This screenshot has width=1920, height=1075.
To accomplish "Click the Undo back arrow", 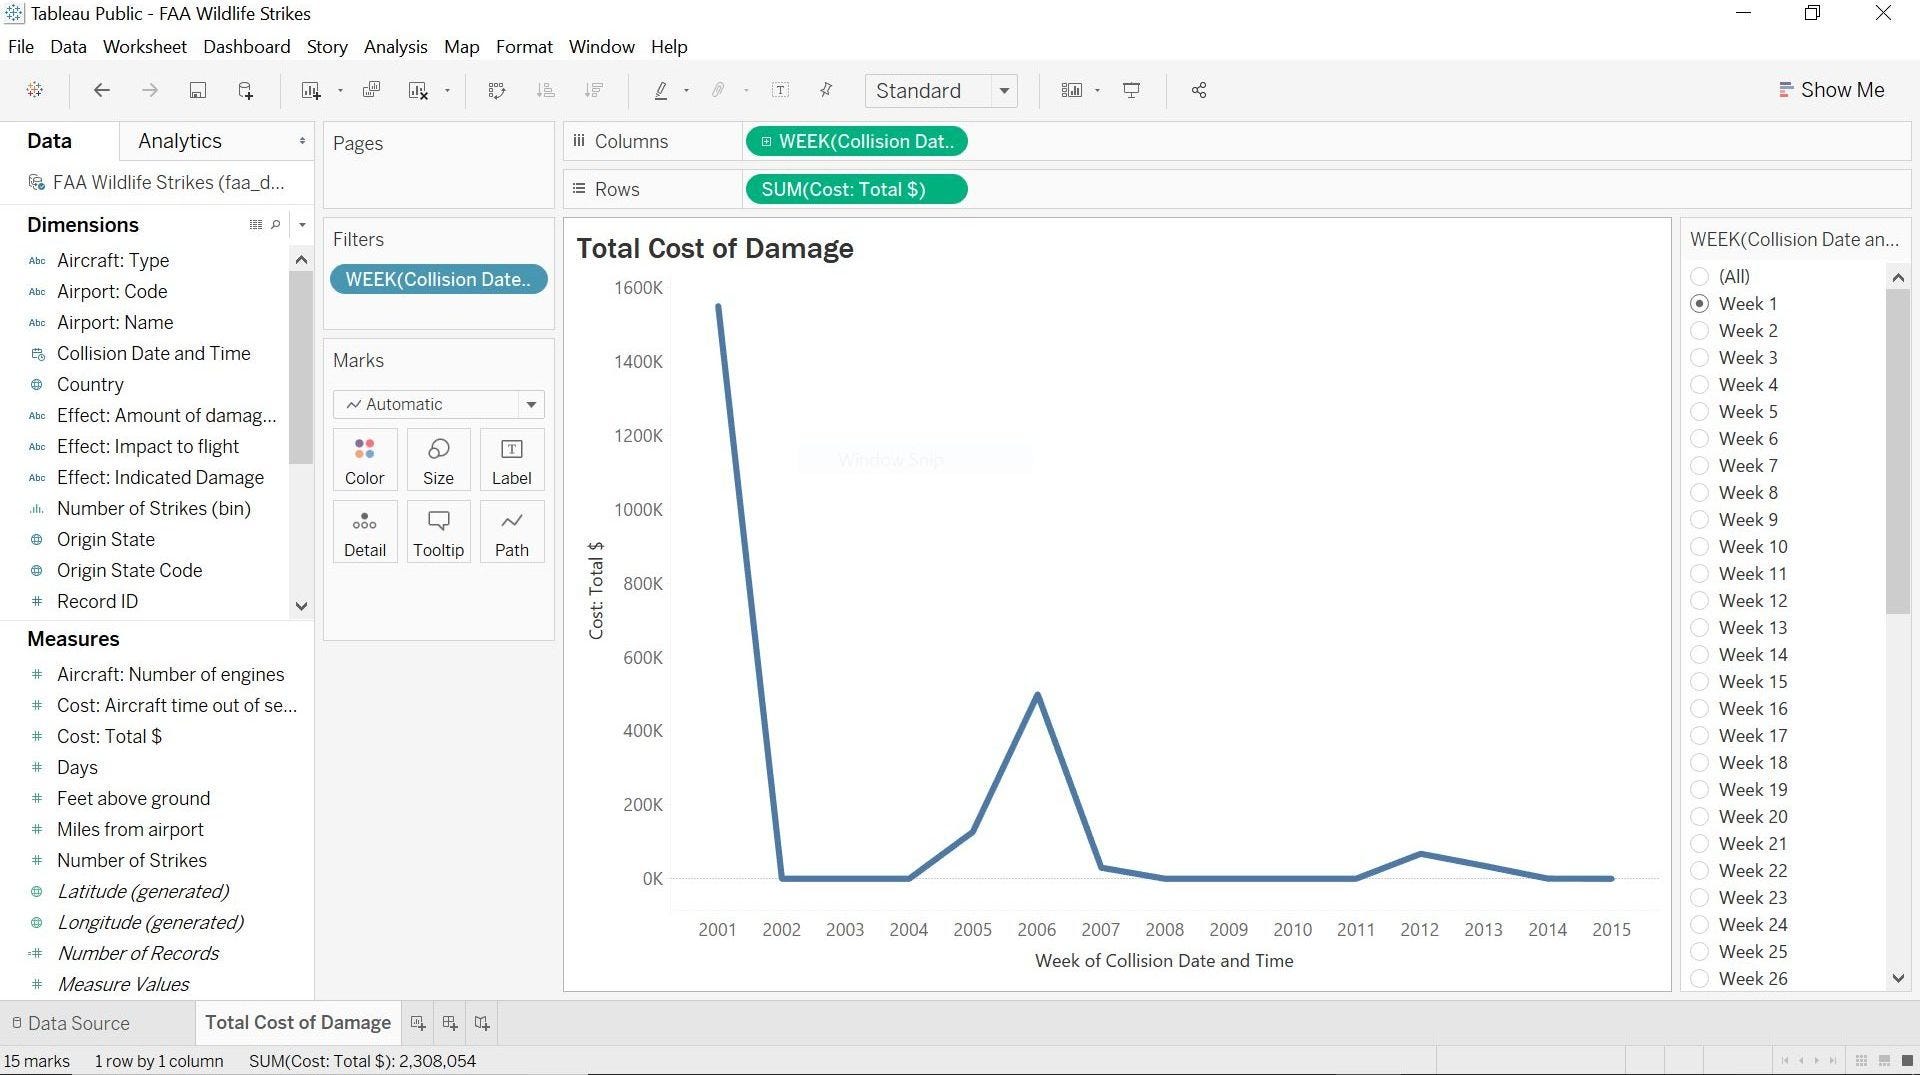I will (101, 90).
